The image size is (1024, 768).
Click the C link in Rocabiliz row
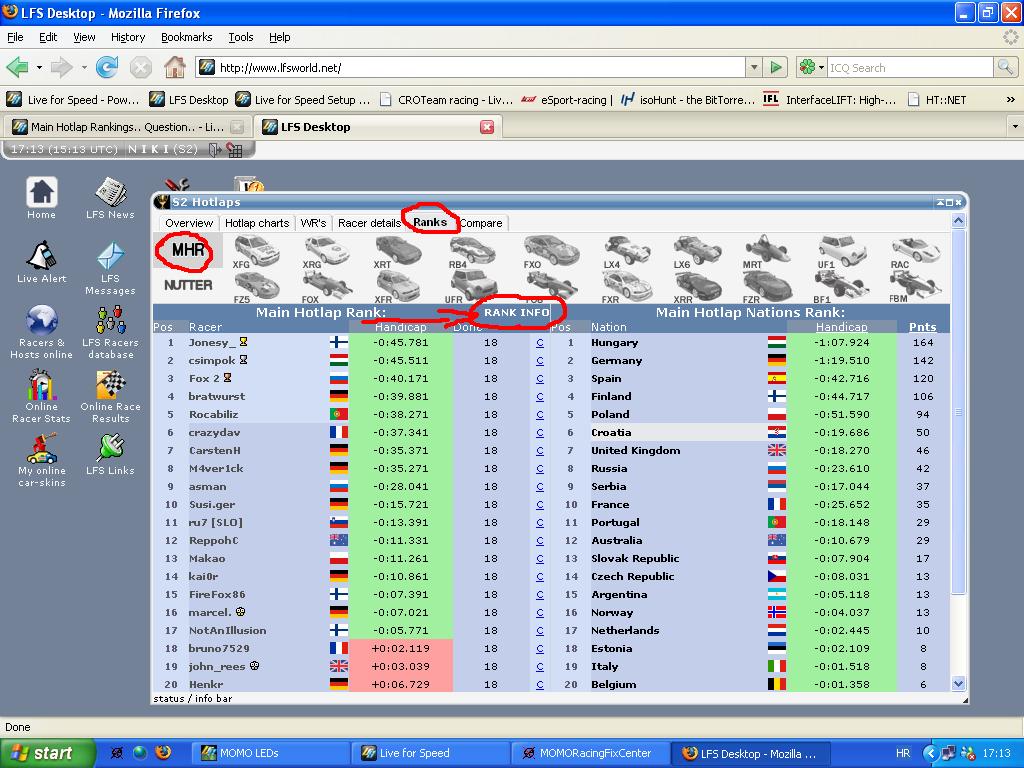click(x=539, y=414)
